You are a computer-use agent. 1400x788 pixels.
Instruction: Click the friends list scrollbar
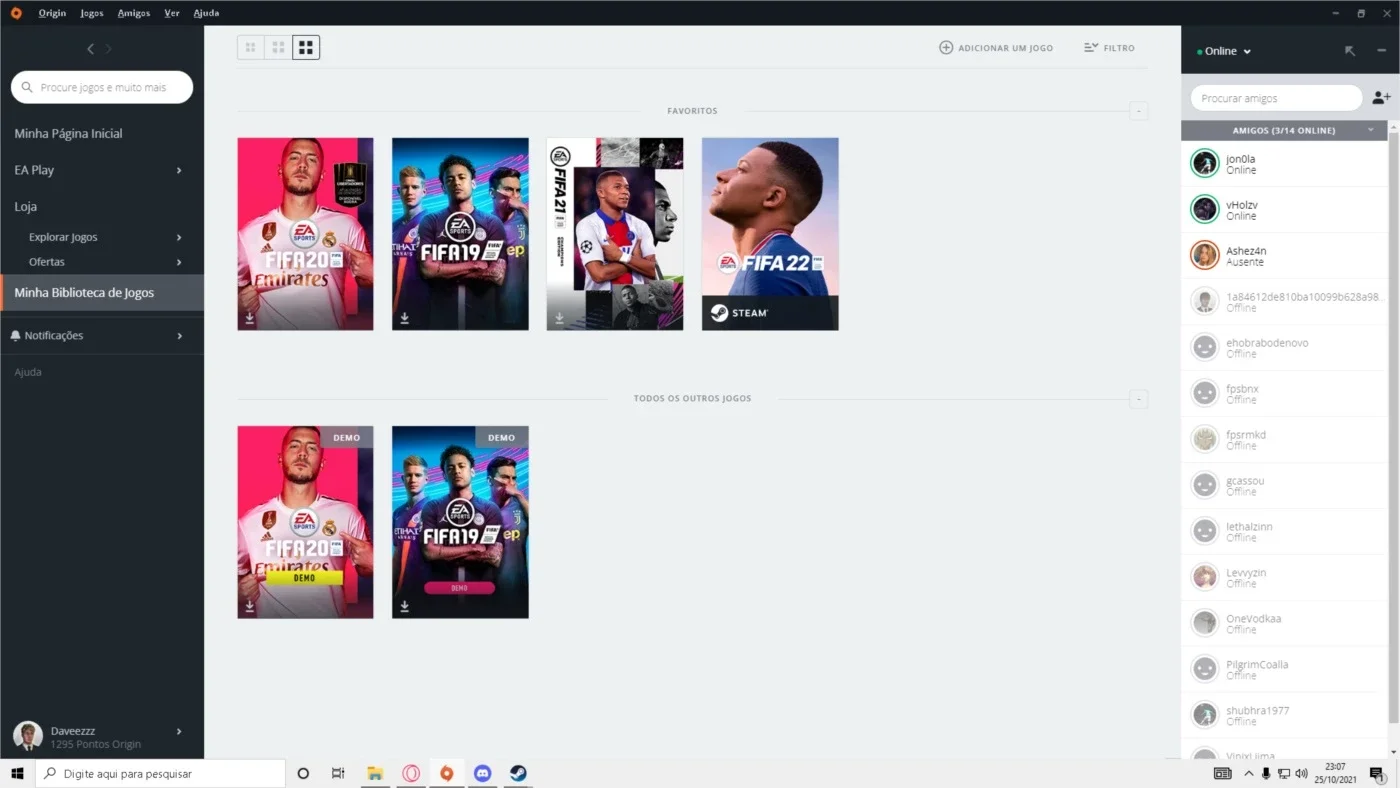tap(1394, 428)
